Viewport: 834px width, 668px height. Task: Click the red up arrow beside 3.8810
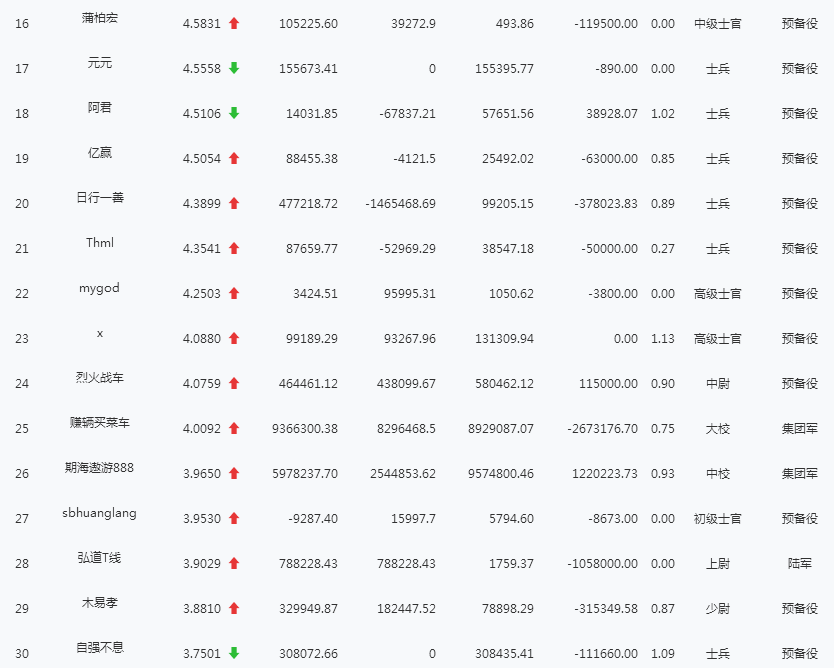234,608
